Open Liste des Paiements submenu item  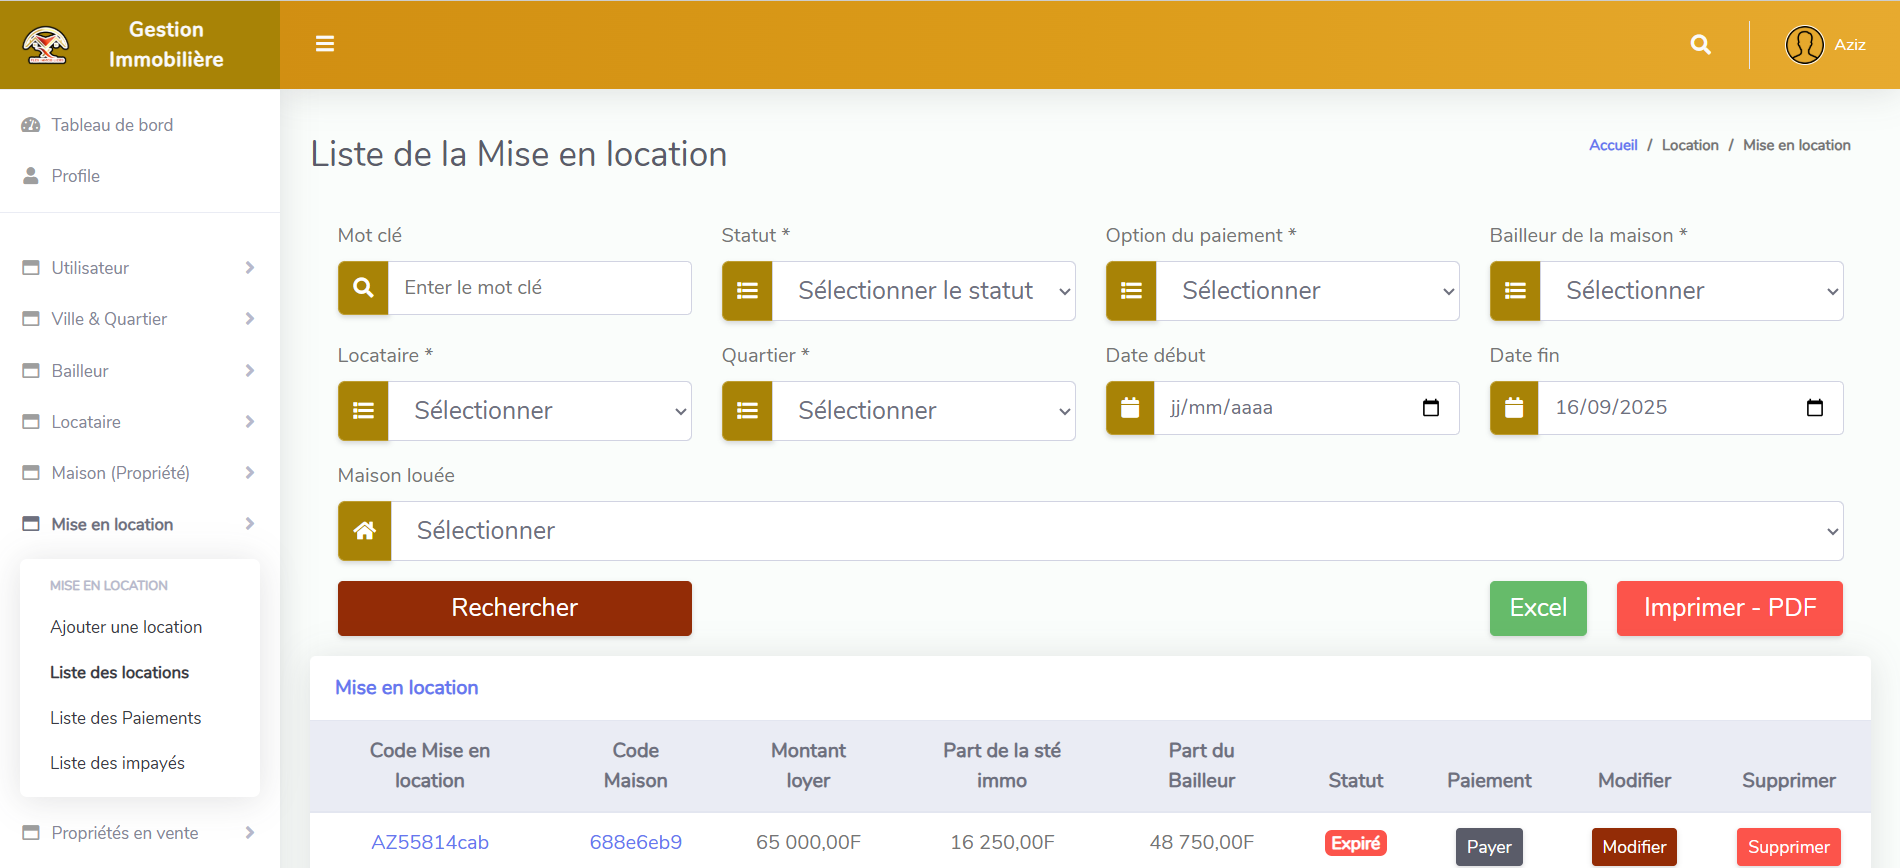click(126, 718)
